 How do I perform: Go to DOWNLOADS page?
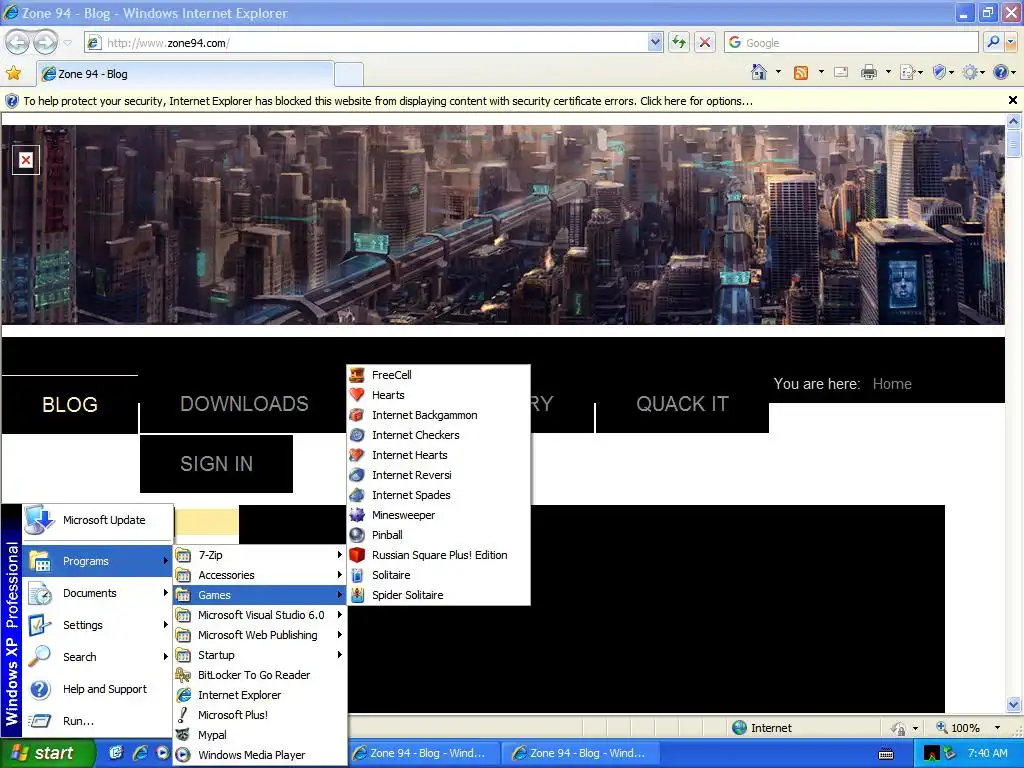(x=244, y=404)
